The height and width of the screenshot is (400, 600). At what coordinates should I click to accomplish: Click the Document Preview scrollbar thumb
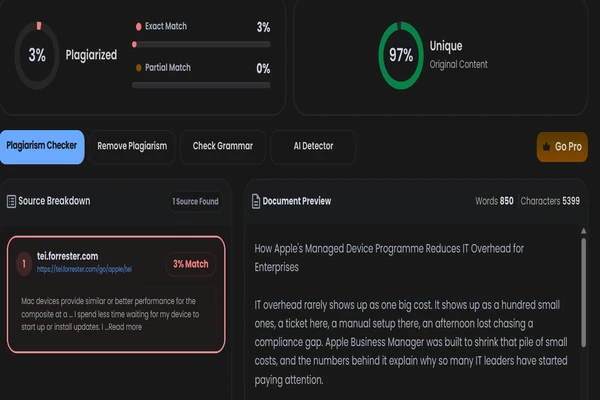coord(584,292)
